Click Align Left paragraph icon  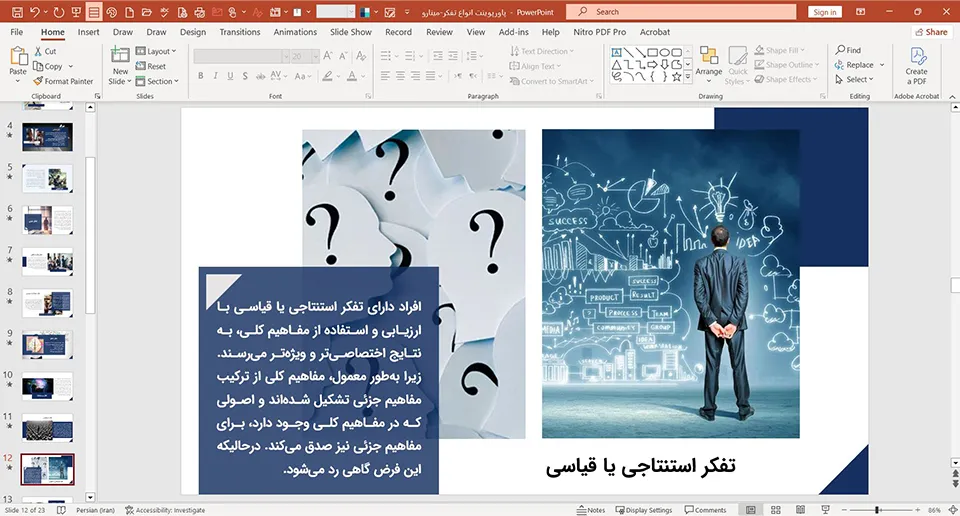(385, 76)
